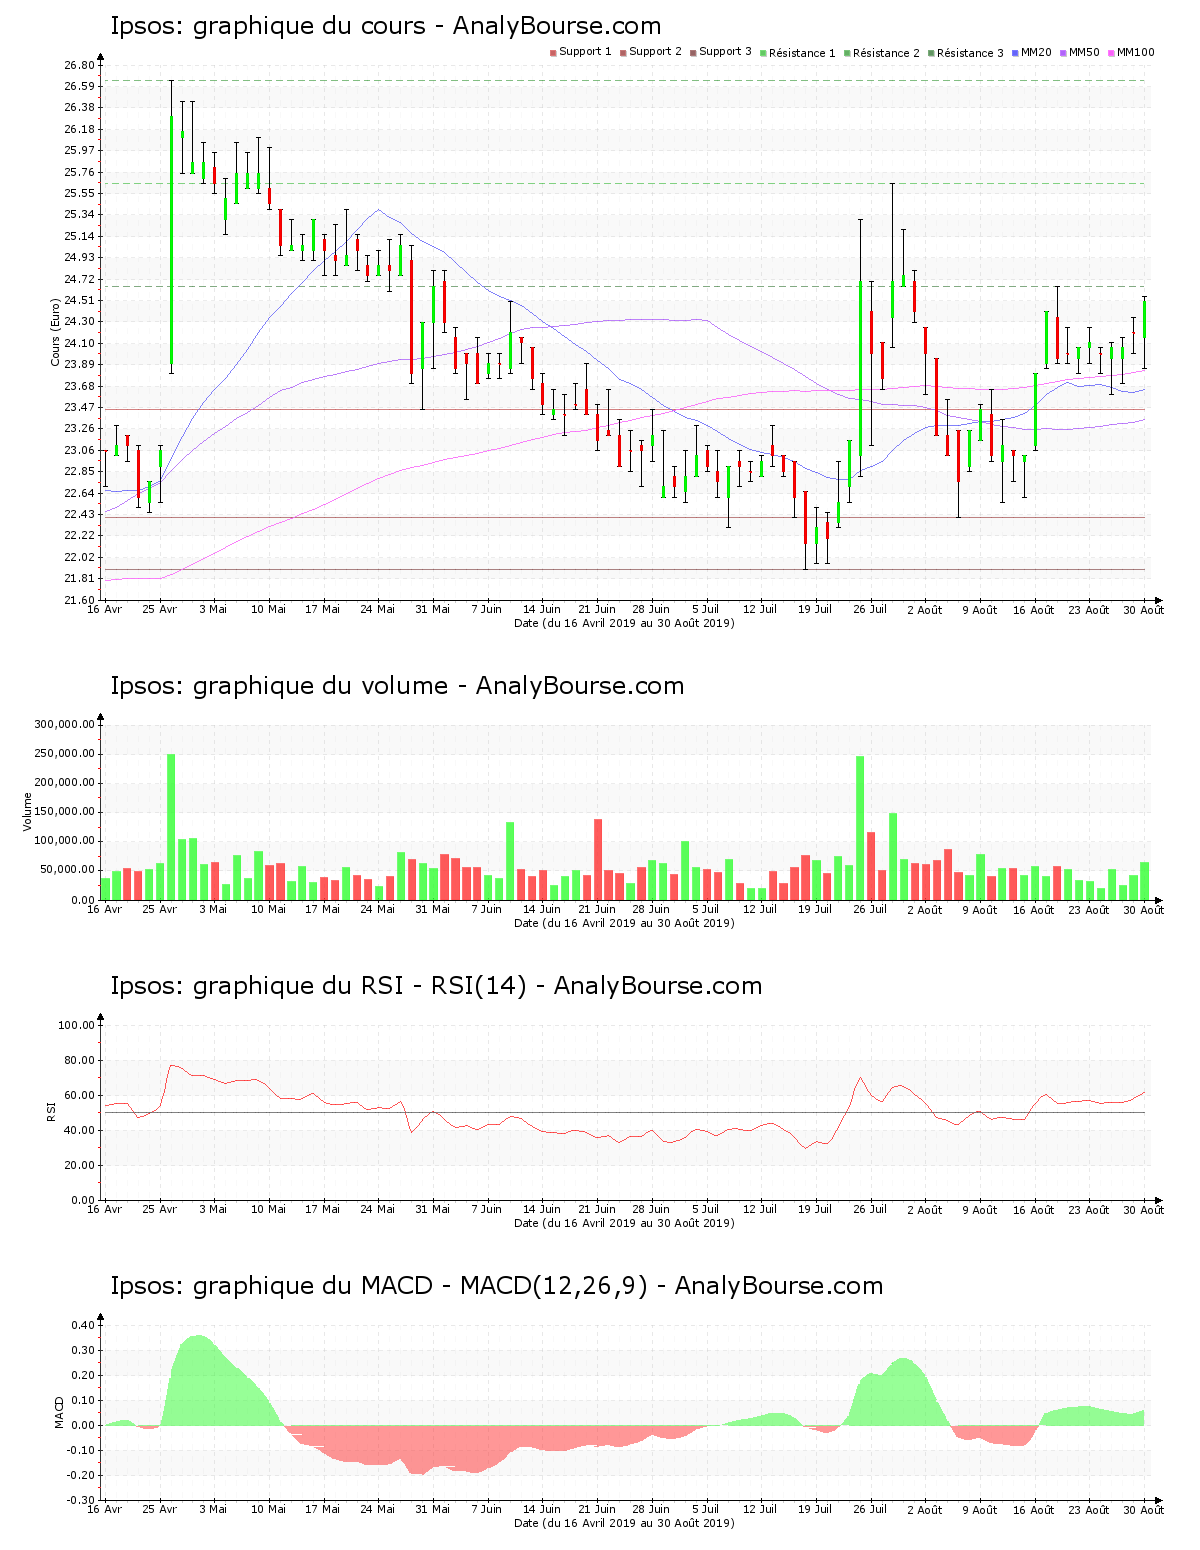
Task: Click the 23.47 price axis value
Action: pos(79,407)
